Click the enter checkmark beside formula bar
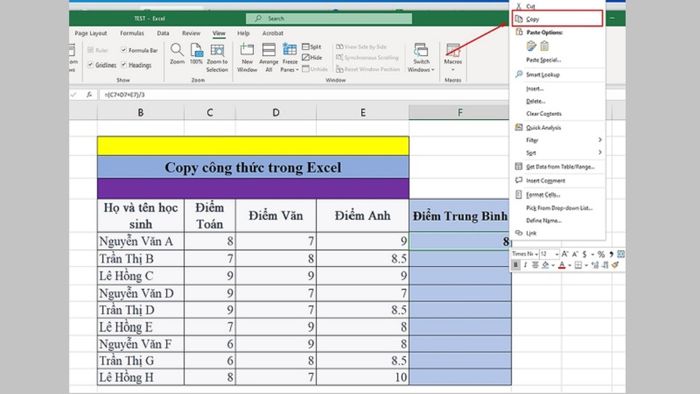The width and height of the screenshot is (700, 394). (x=74, y=95)
